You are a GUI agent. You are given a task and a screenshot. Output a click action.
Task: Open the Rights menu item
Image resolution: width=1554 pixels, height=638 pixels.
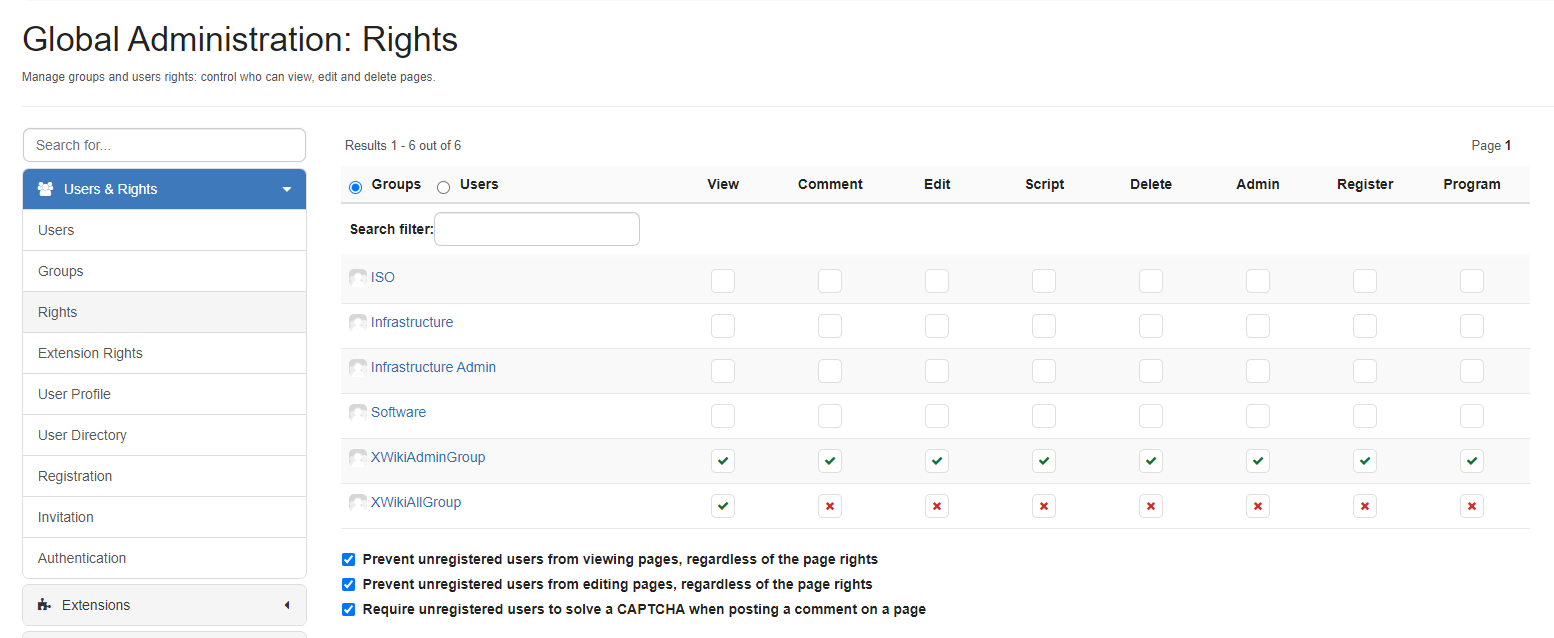click(x=164, y=312)
